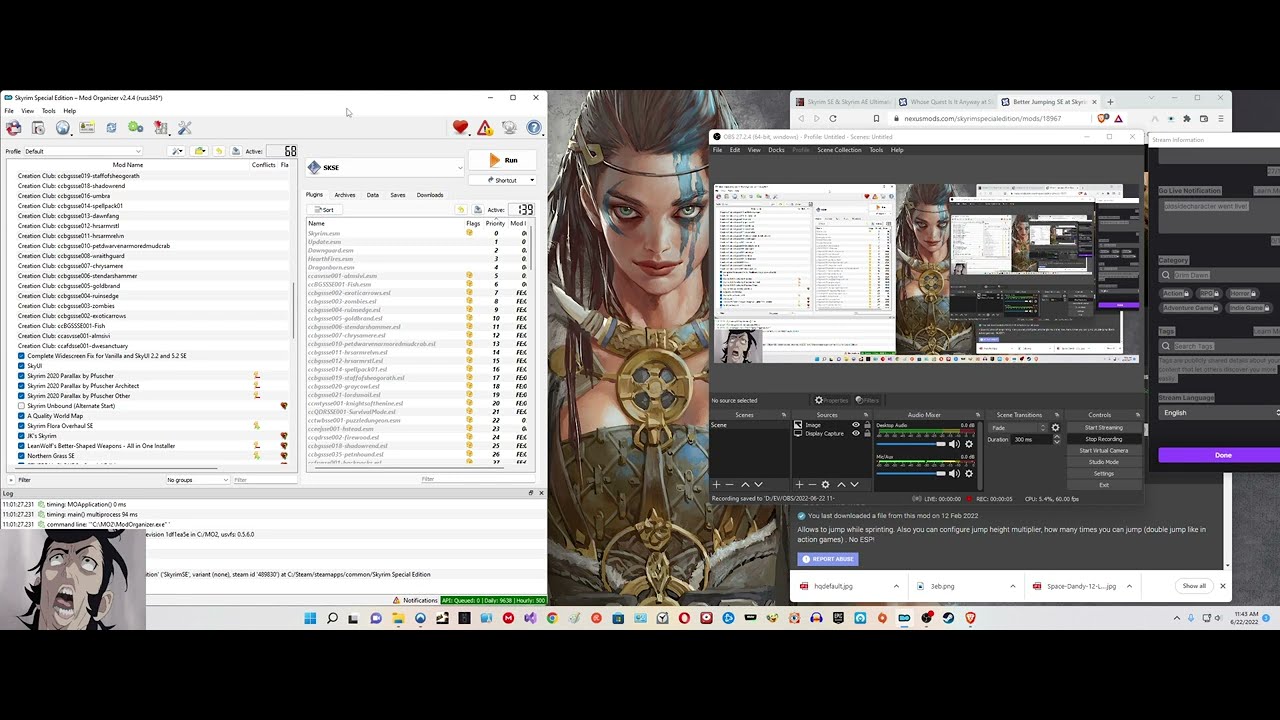Click Start Streaming button in OBS
Image resolution: width=1280 pixels, height=720 pixels.
point(1103,428)
